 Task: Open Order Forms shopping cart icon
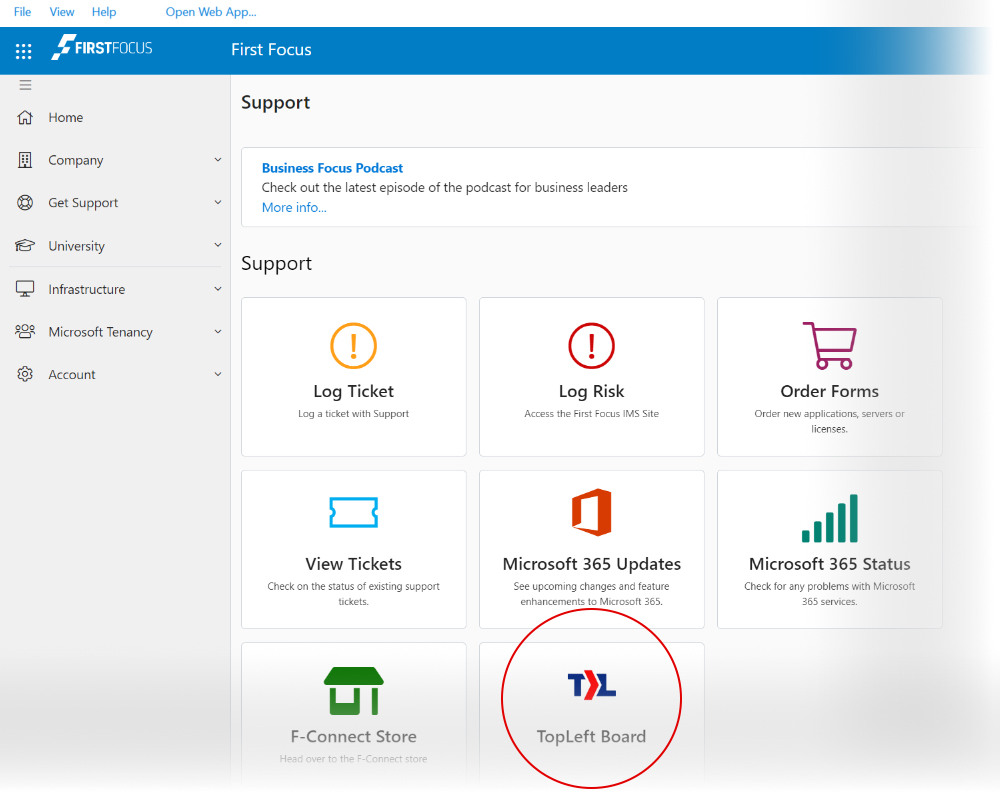pos(829,345)
